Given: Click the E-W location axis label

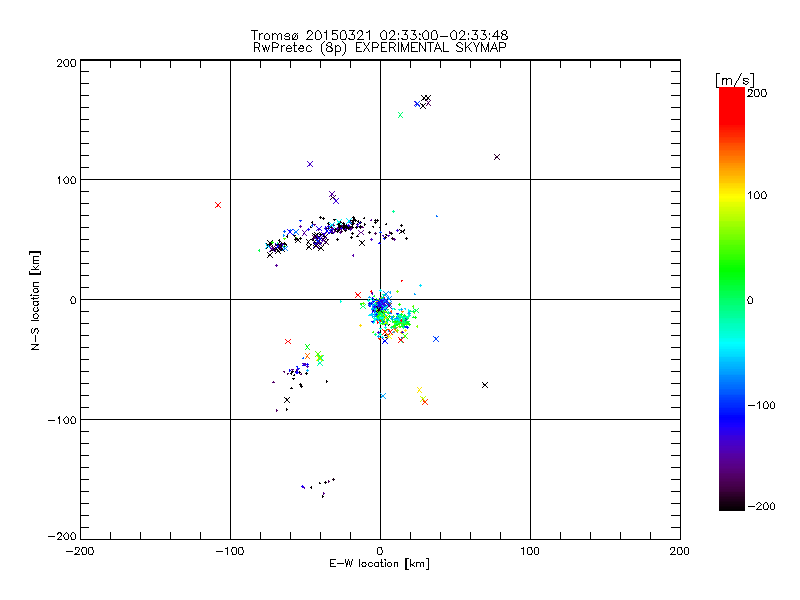Looking at the screenshot, I should 379,564.
